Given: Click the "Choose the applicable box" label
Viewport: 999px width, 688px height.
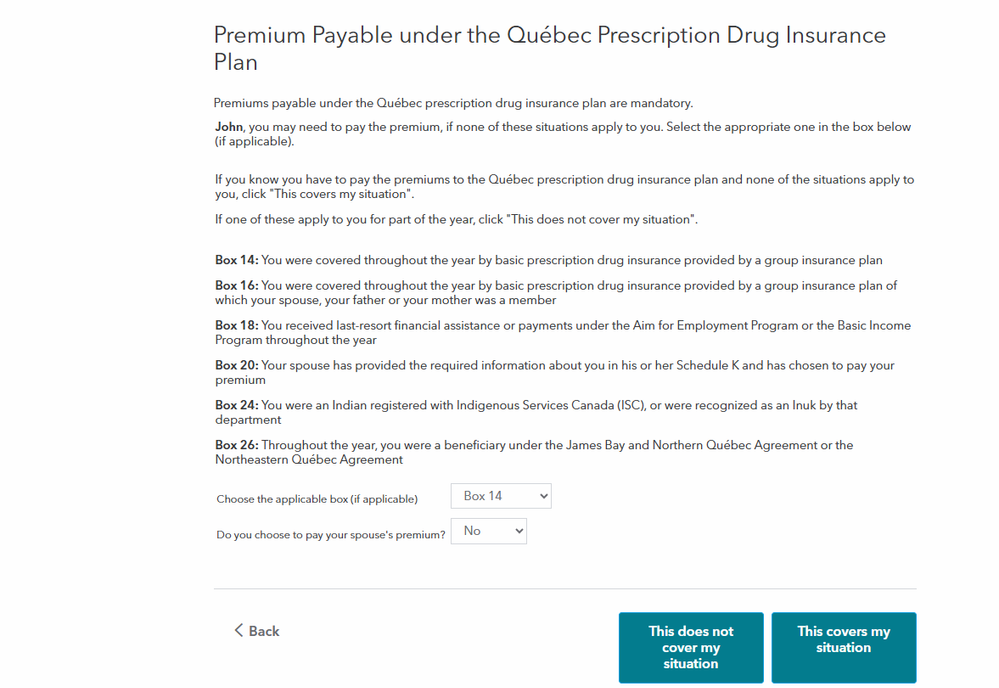Looking at the screenshot, I should point(317,499).
